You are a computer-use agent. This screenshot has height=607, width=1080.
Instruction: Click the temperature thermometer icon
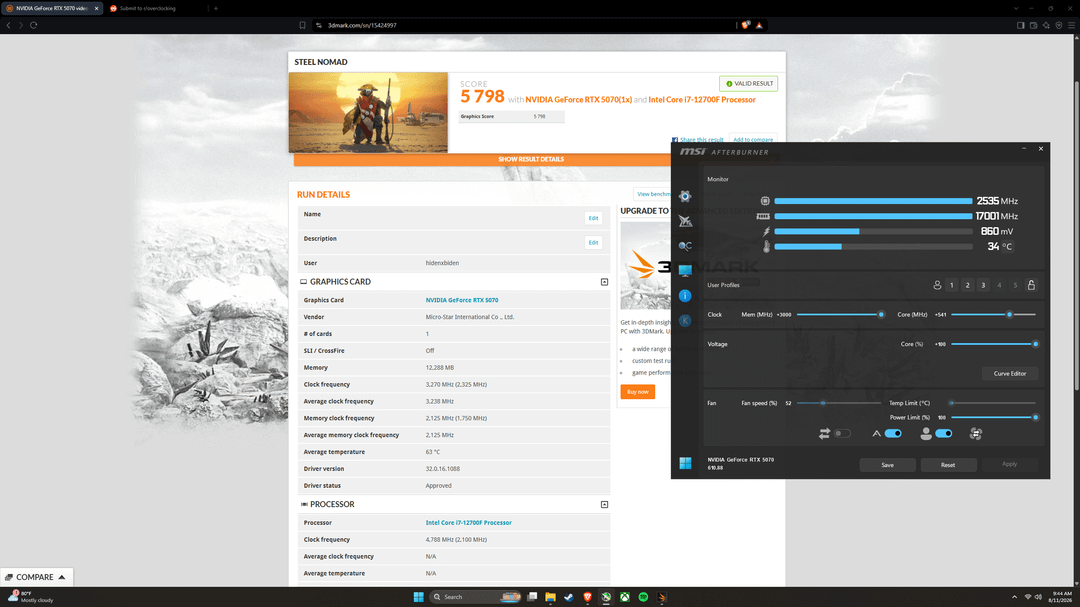(x=766, y=247)
